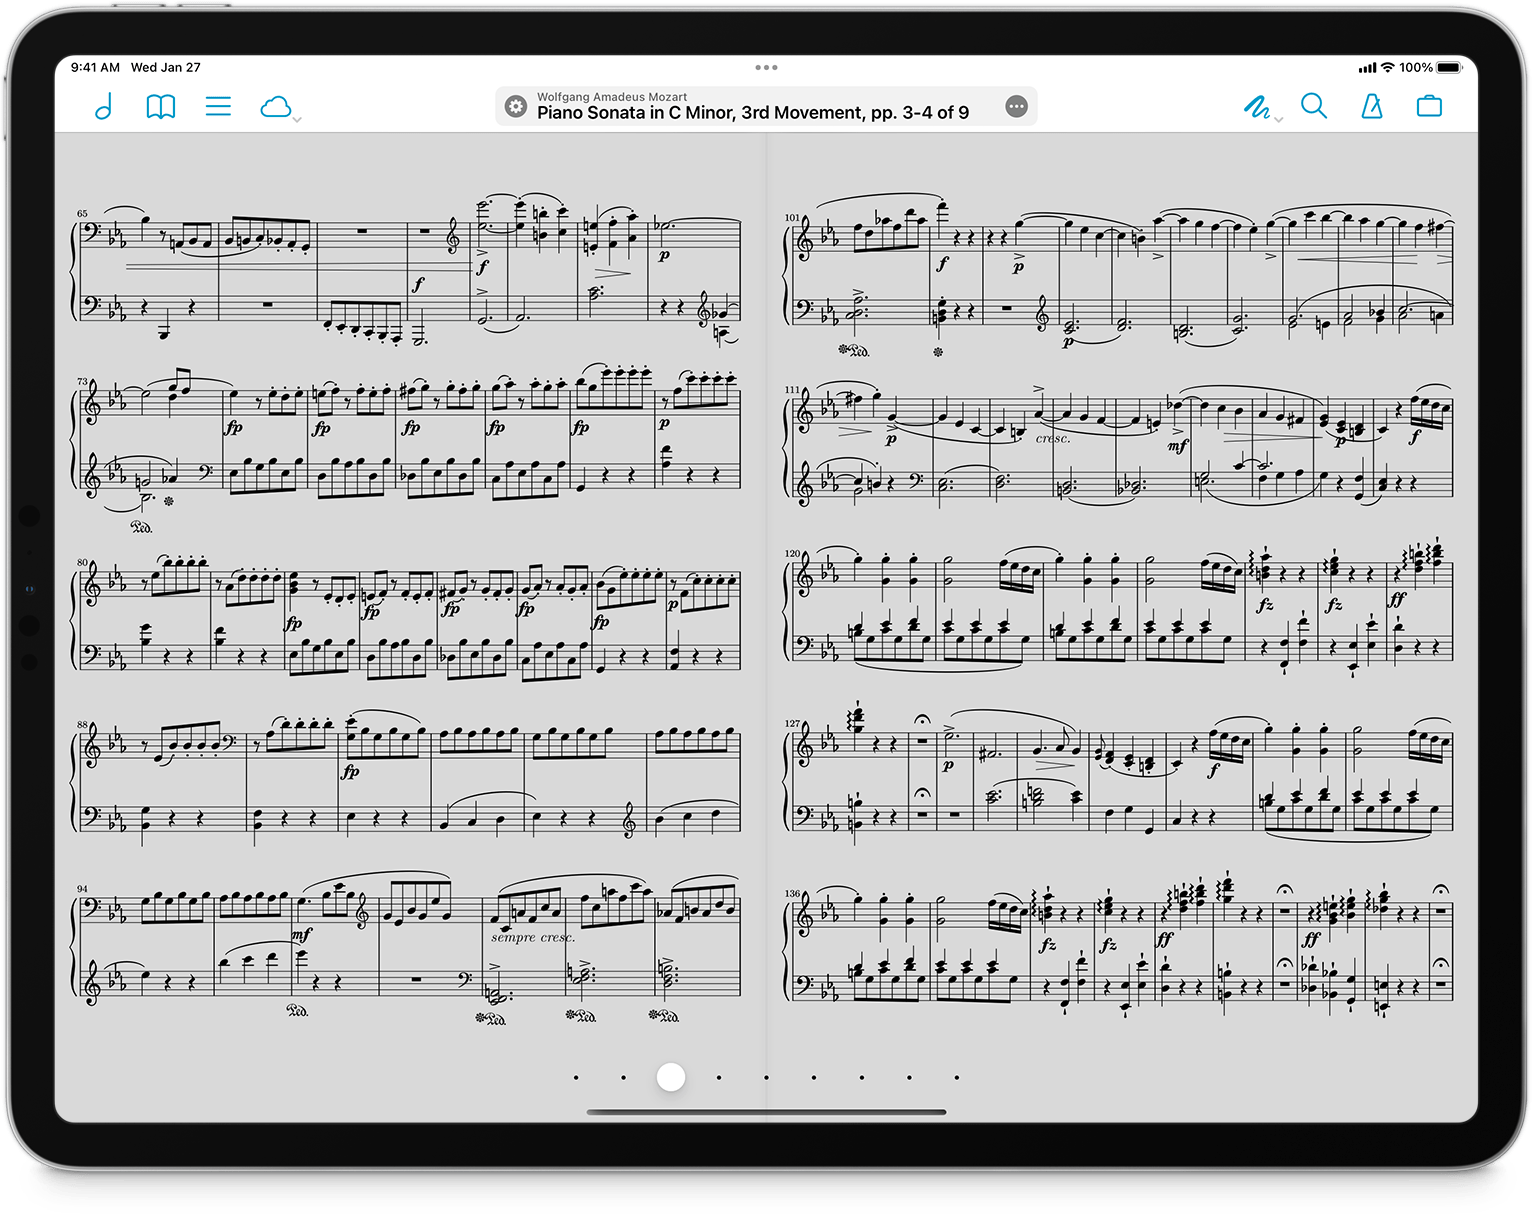Click the "Wed Jan 27" date in status bar

pyautogui.click(x=166, y=67)
